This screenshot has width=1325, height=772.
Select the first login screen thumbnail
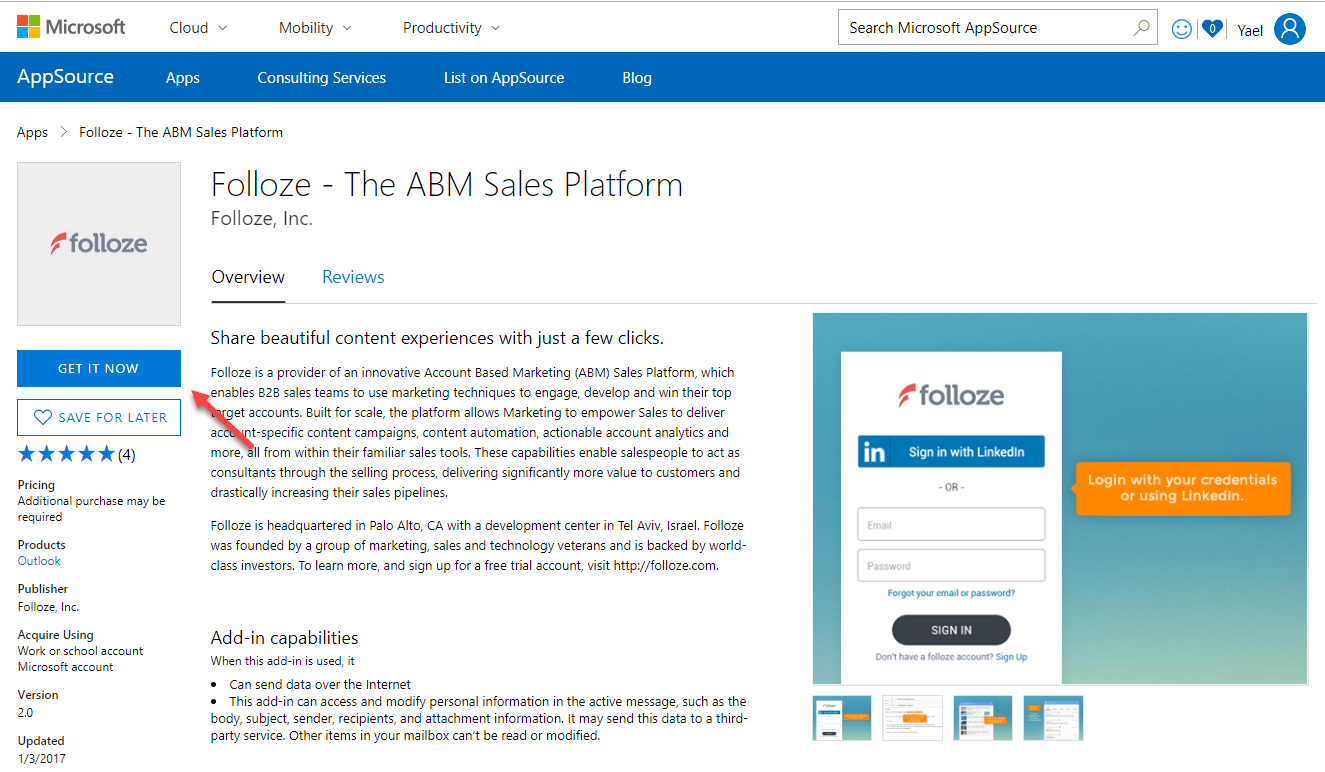pyautogui.click(x=841, y=717)
